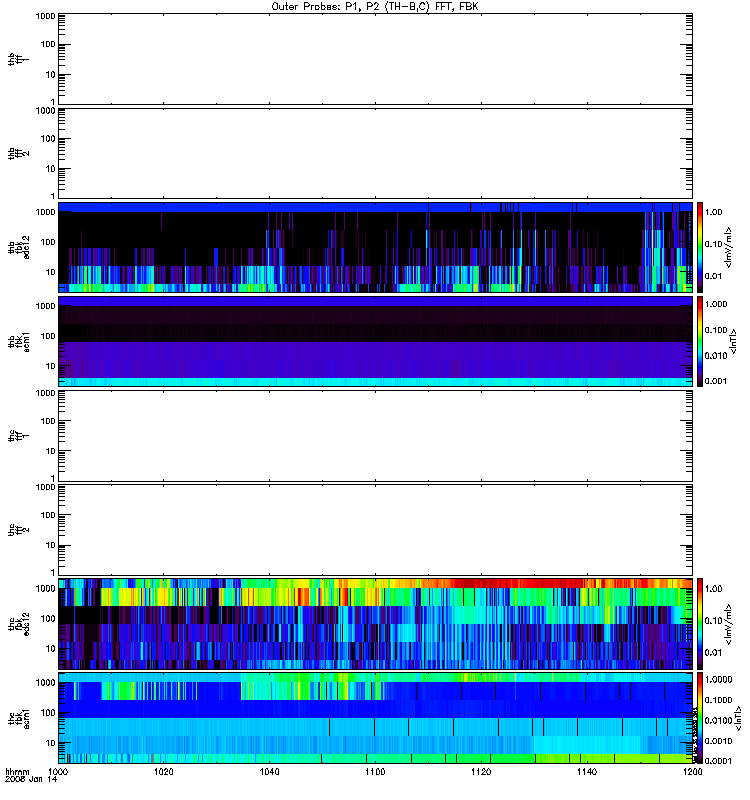Click the '100' y-axis tick of thb fff 2 panel
The width and height of the screenshot is (750, 800).
pyautogui.click(x=48, y=139)
